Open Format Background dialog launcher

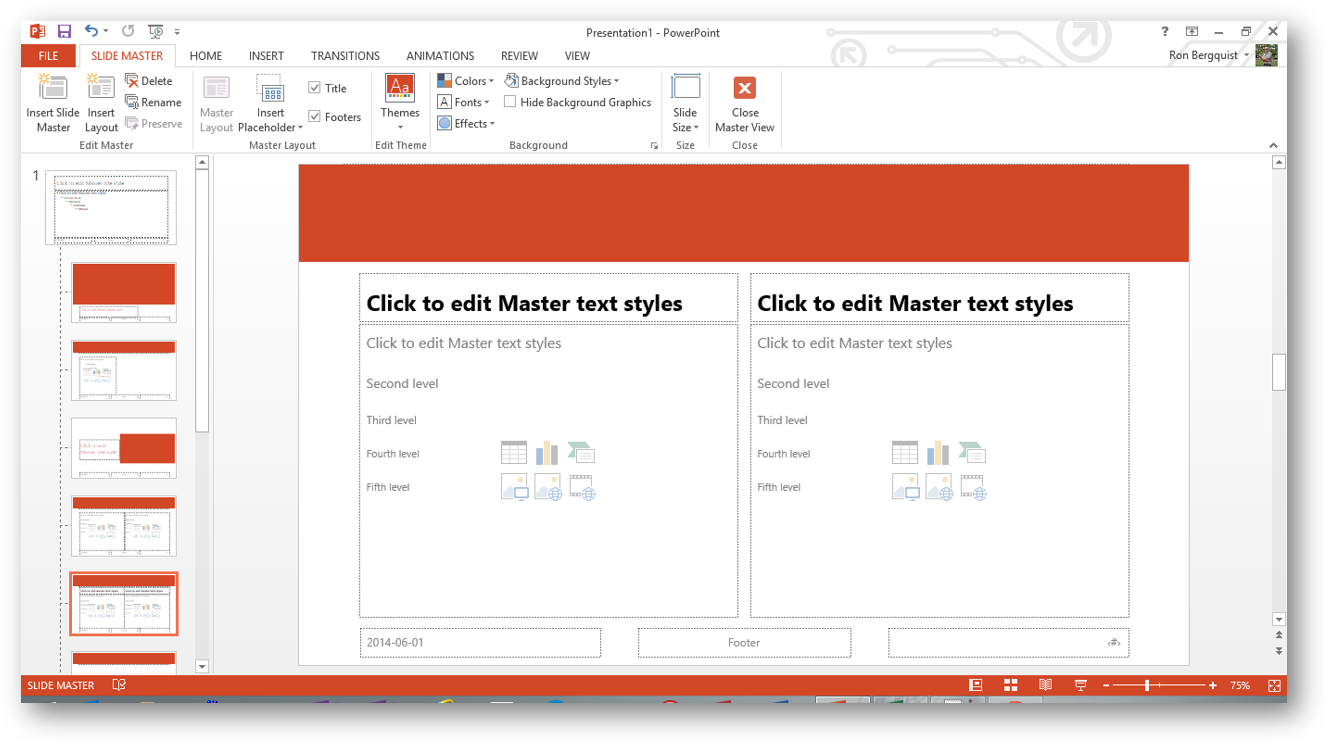(x=654, y=146)
